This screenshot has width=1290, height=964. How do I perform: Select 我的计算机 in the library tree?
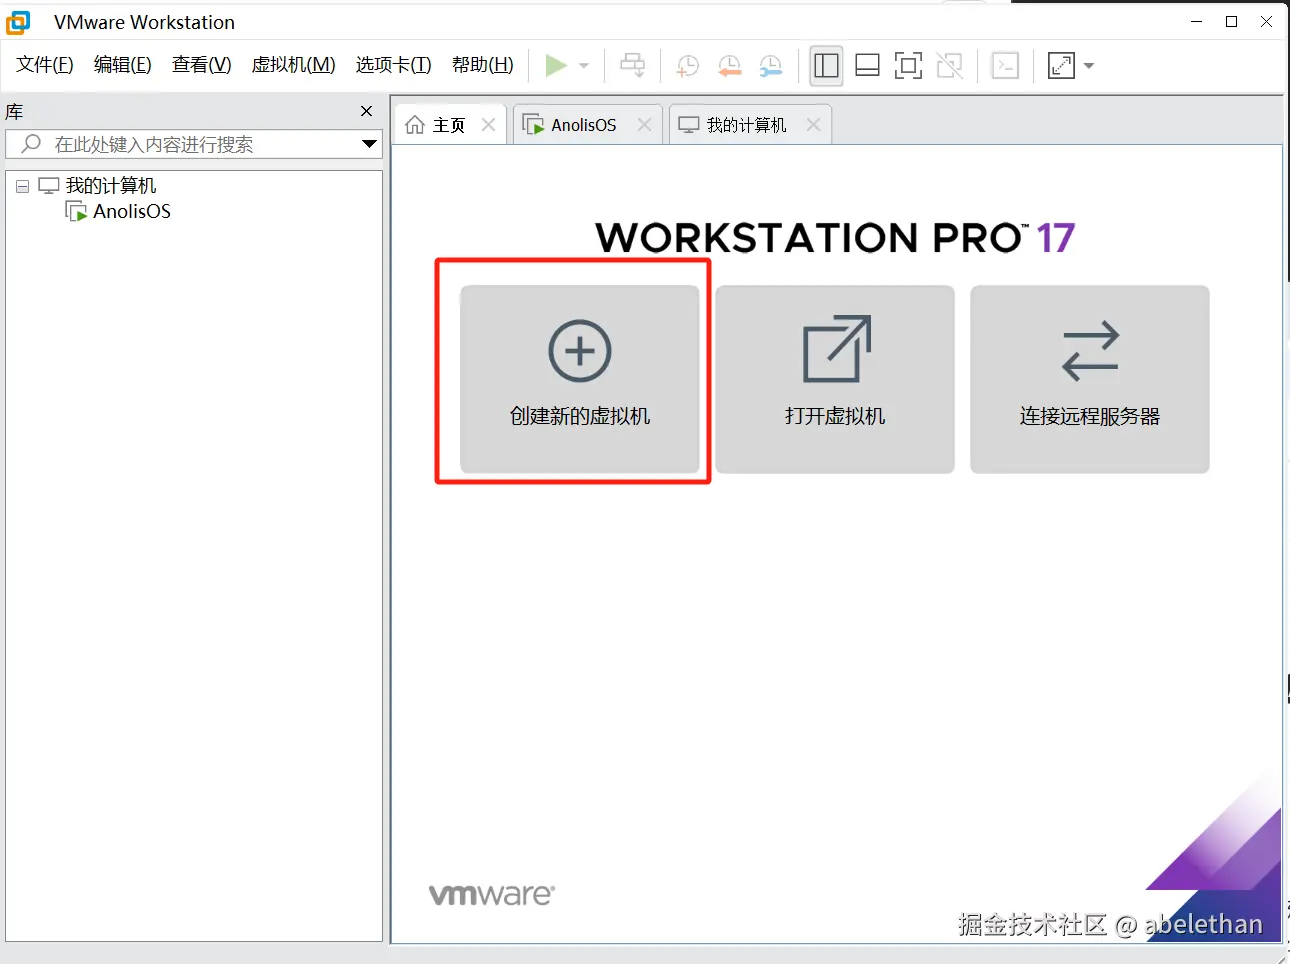coord(111,186)
